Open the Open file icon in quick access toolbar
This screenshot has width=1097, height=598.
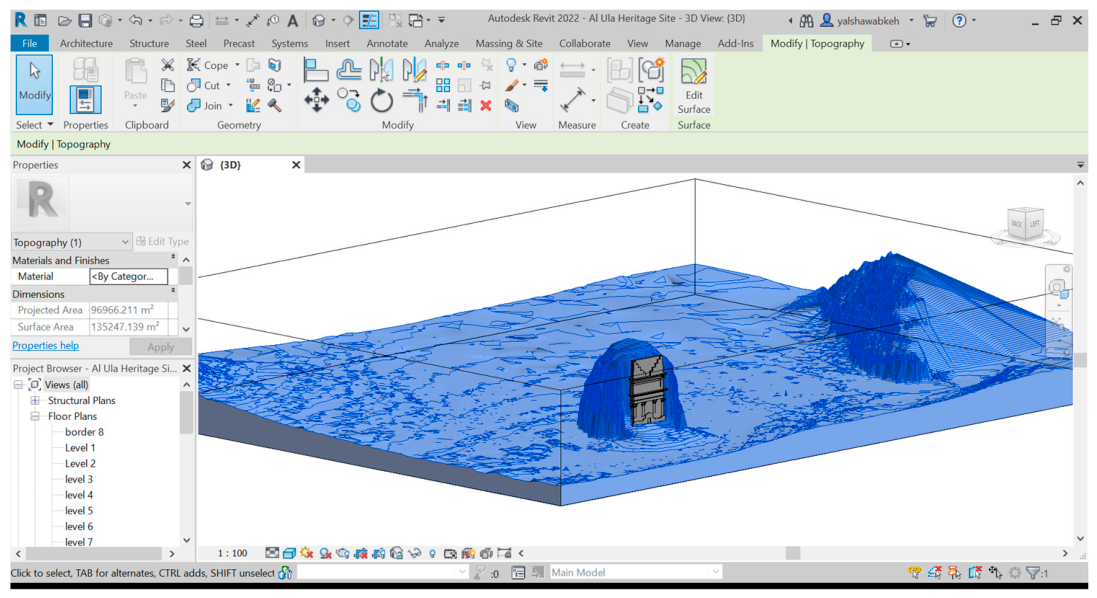click(x=64, y=21)
